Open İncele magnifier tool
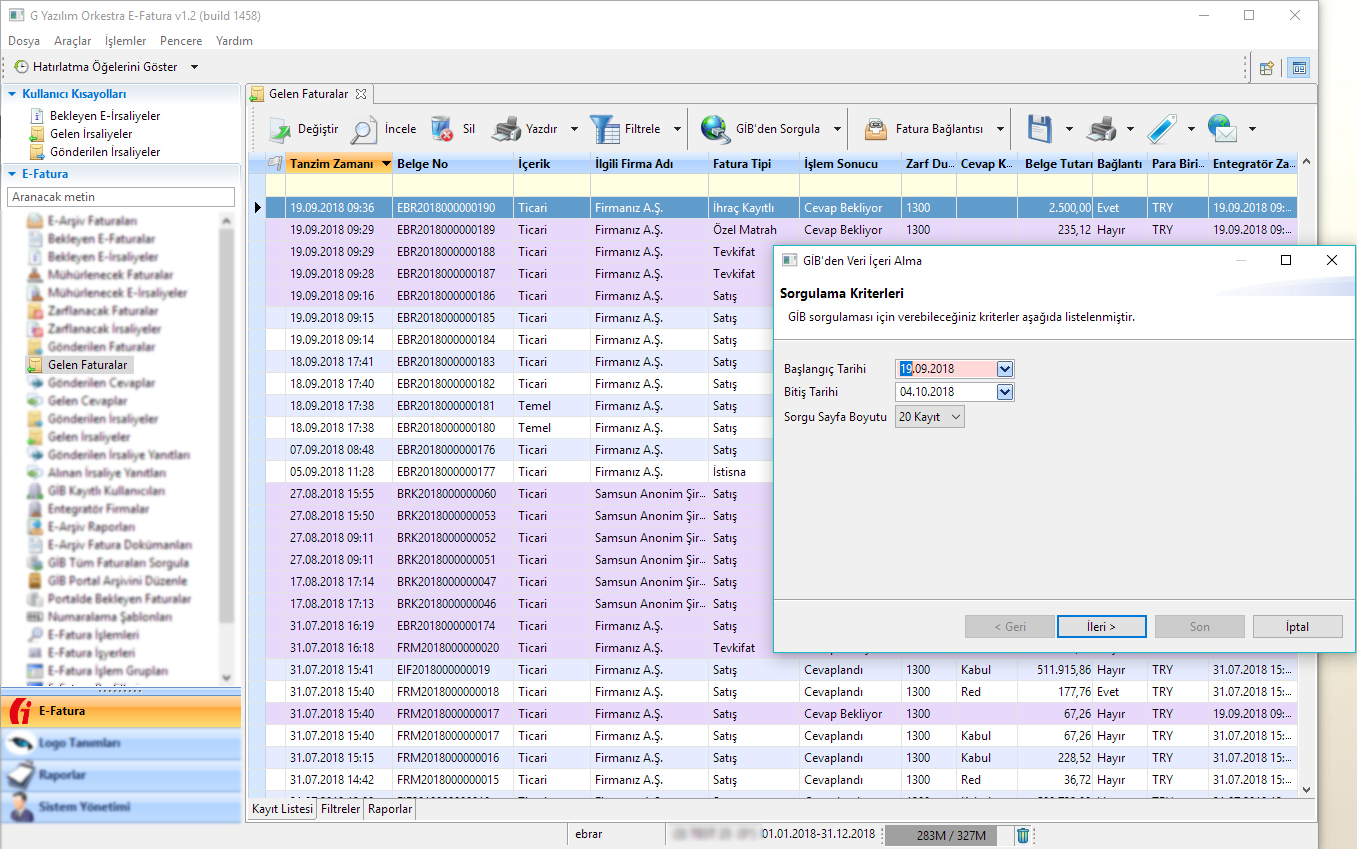 click(x=364, y=129)
